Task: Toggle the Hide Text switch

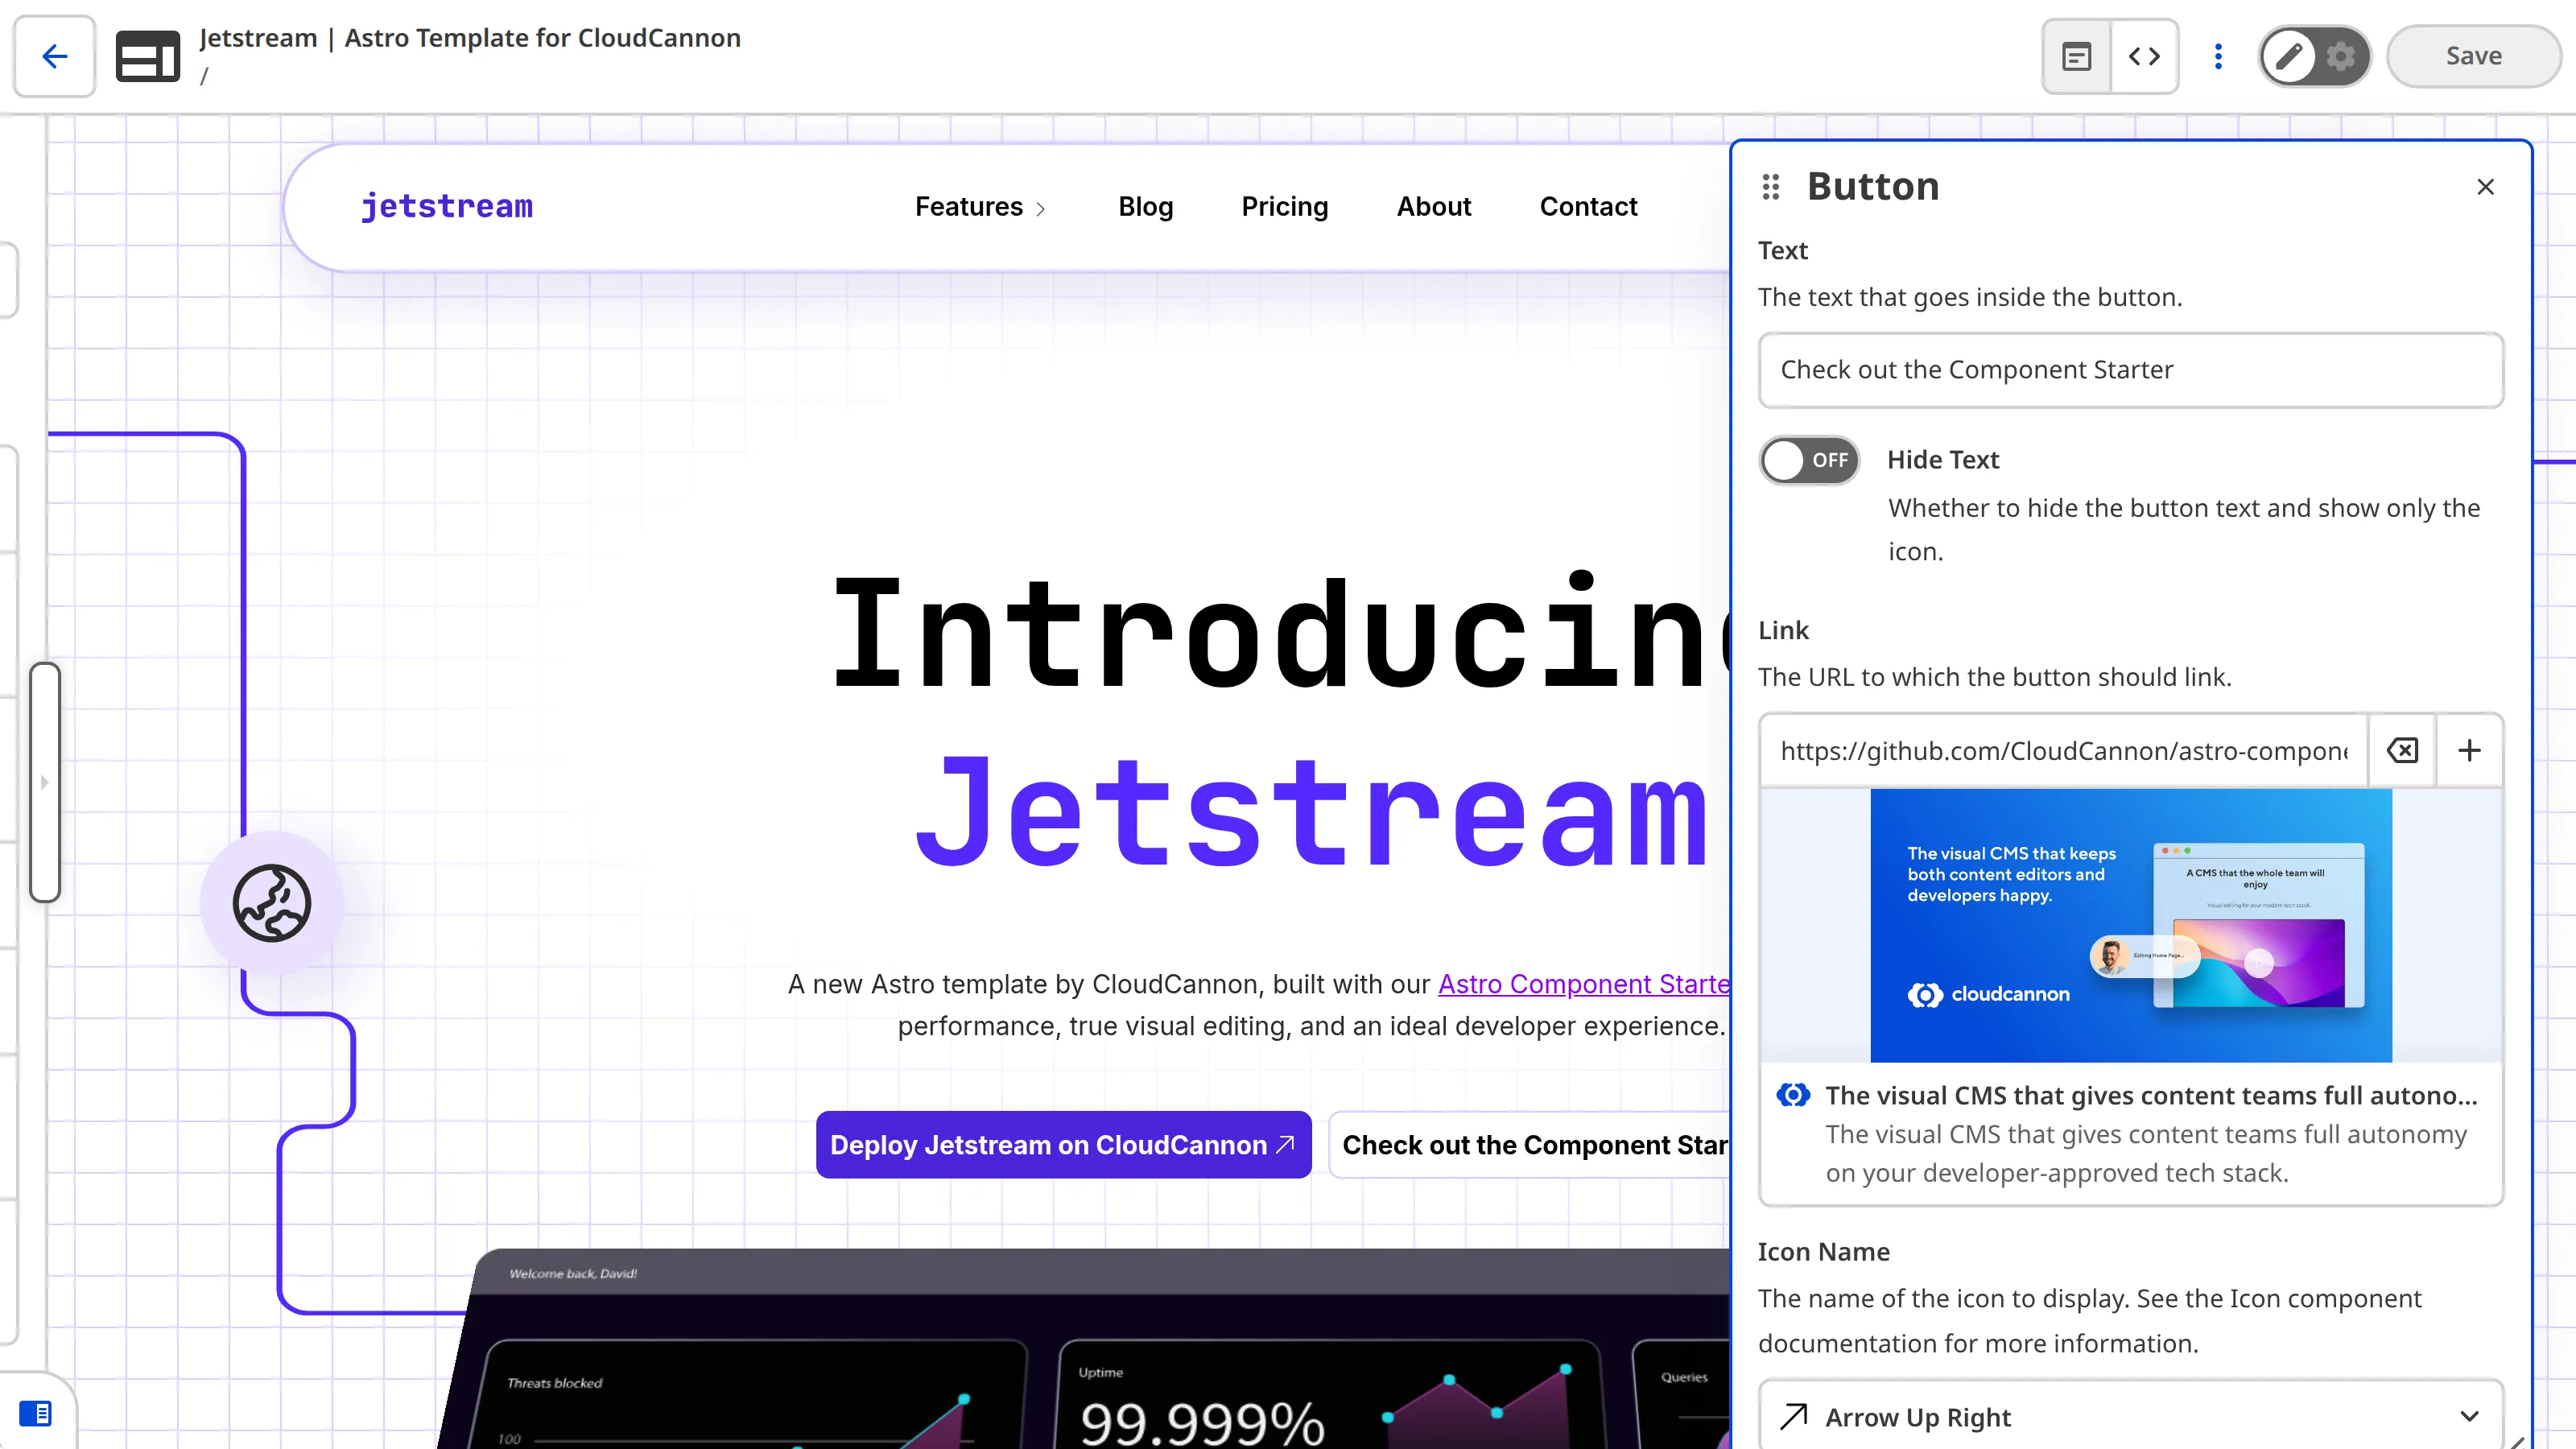Action: click(1809, 460)
